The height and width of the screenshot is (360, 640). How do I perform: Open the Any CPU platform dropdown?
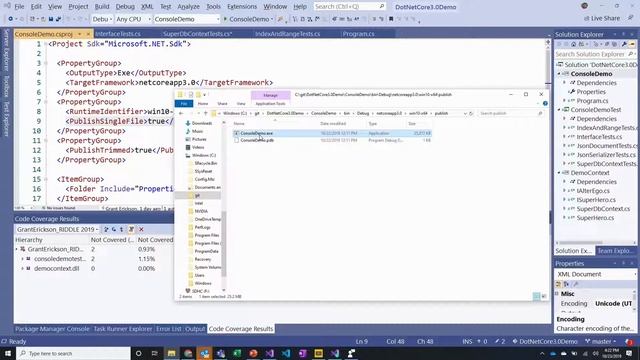tap(133, 19)
